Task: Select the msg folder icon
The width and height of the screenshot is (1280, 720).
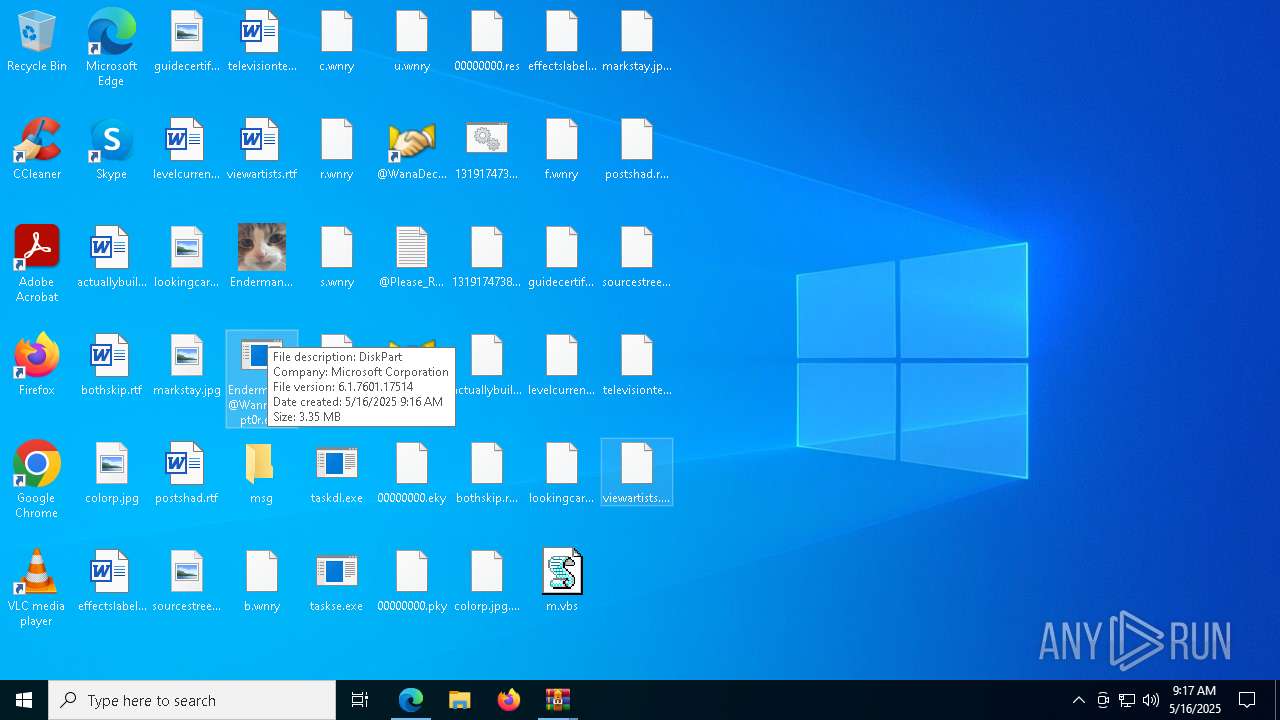Action: [x=262, y=474]
